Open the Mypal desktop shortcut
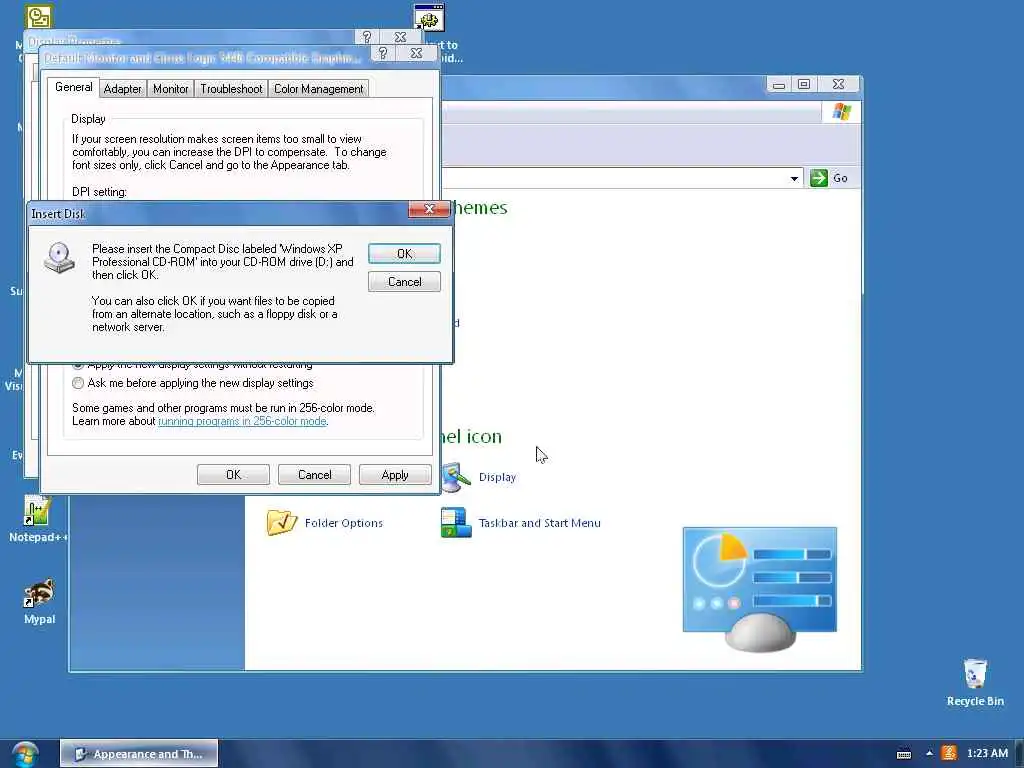Image resolution: width=1024 pixels, height=768 pixels. (x=39, y=602)
